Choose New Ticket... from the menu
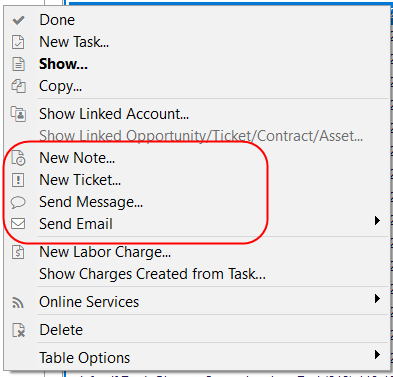393x377 pixels. click(80, 180)
